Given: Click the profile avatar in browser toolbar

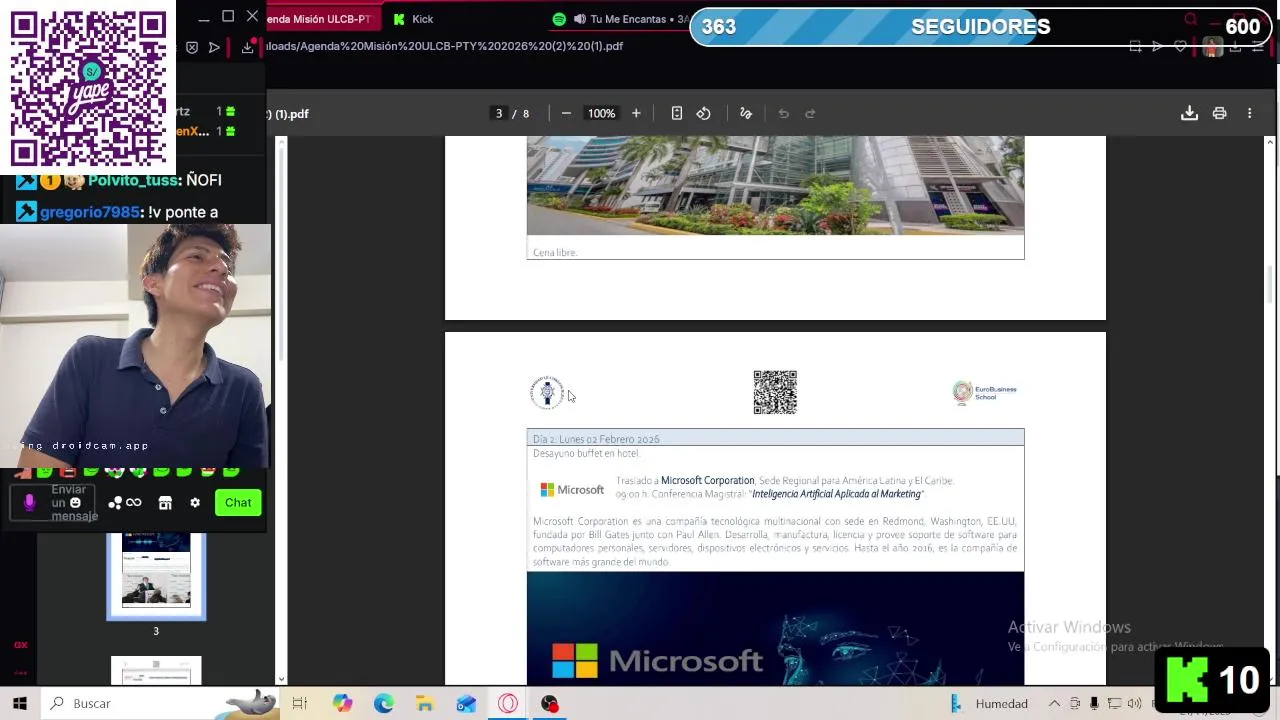Looking at the screenshot, I should [x=1212, y=46].
